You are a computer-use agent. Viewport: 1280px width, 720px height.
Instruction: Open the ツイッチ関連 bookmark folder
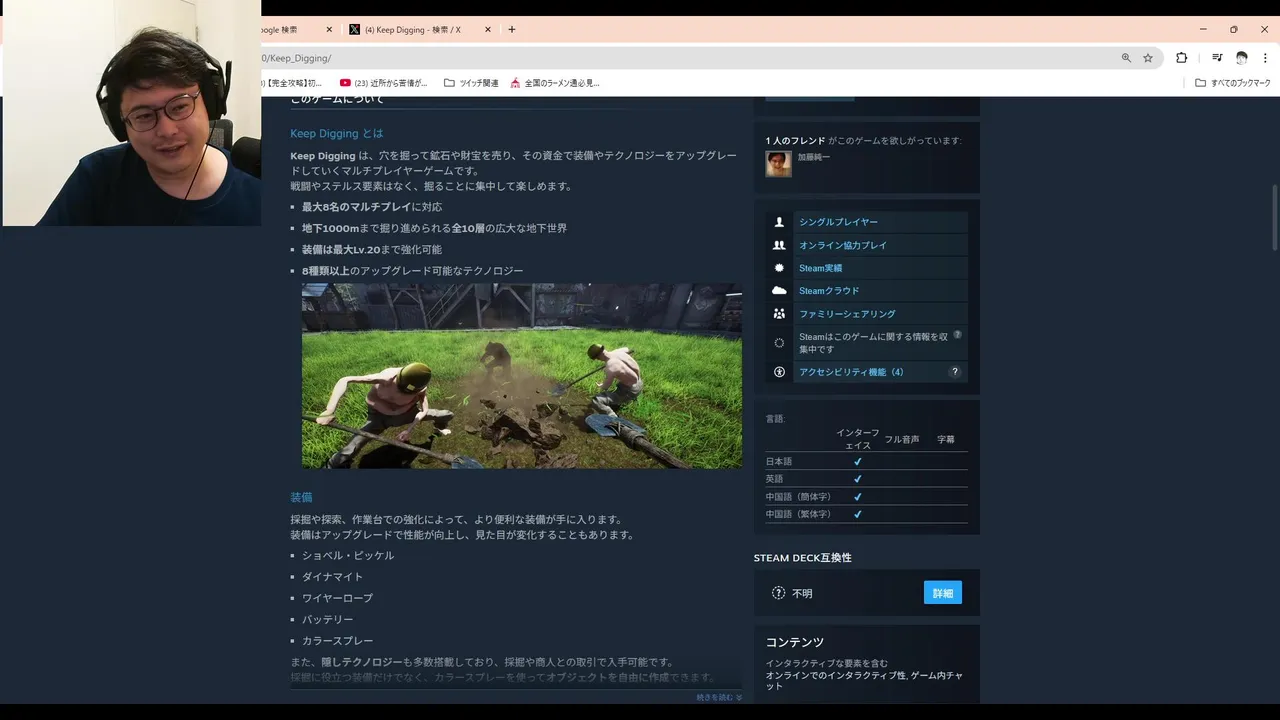click(471, 83)
